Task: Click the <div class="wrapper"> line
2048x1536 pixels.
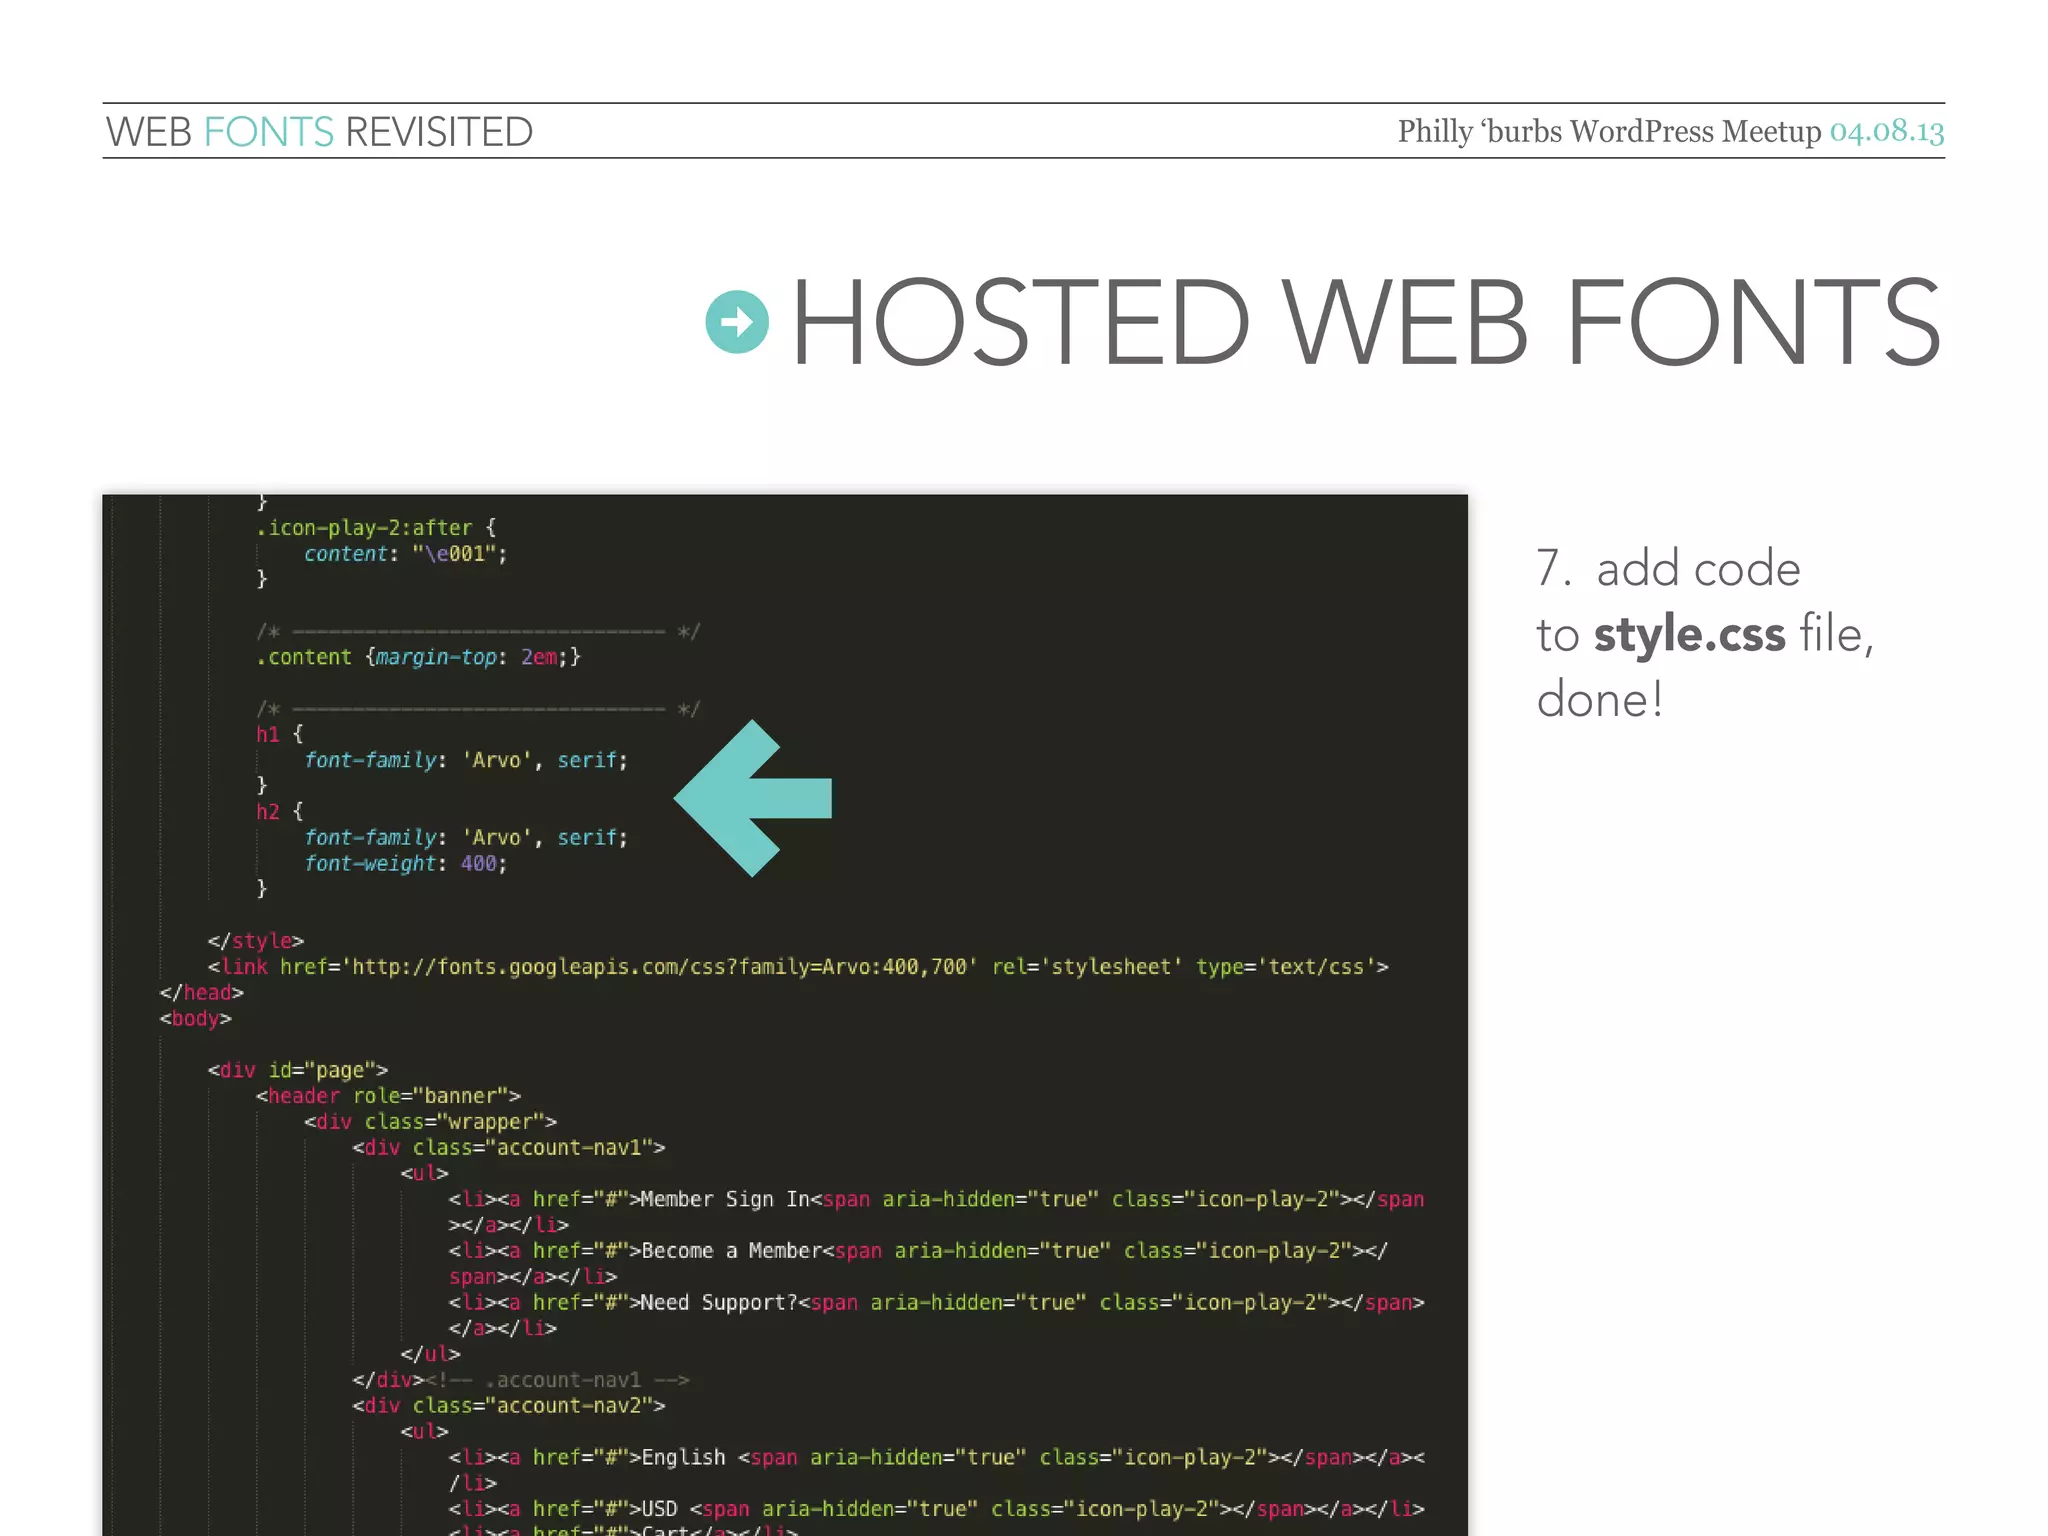Action: [430, 1122]
